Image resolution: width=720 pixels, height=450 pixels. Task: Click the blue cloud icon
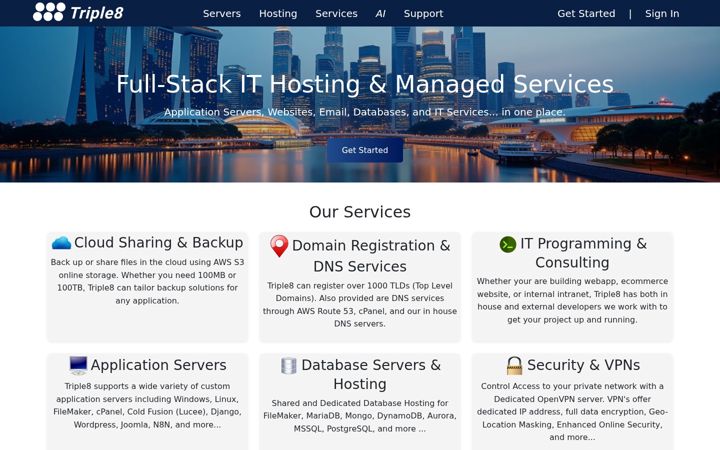(62, 242)
